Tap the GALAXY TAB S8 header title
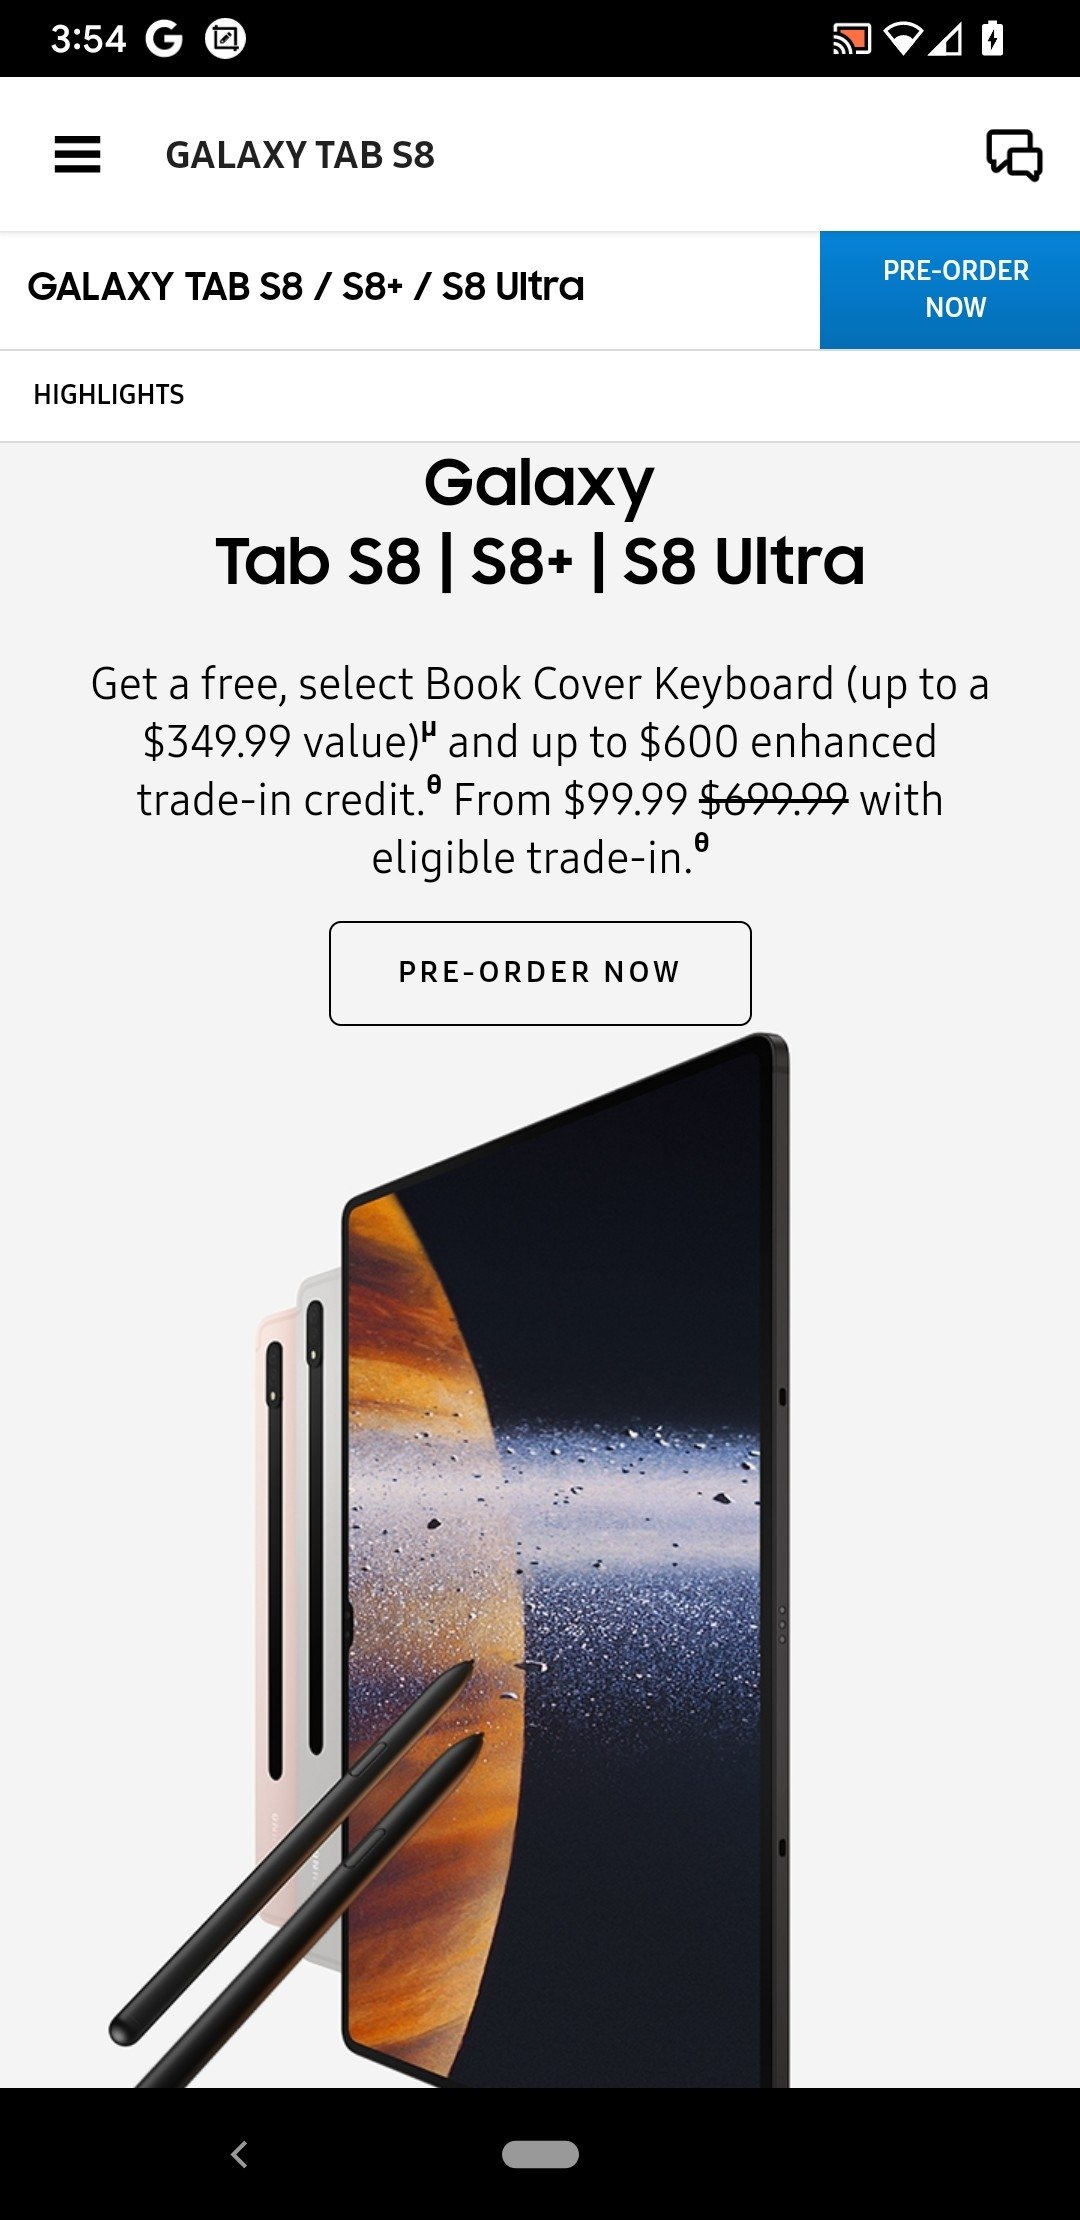This screenshot has height=2220, width=1080. click(300, 155)
